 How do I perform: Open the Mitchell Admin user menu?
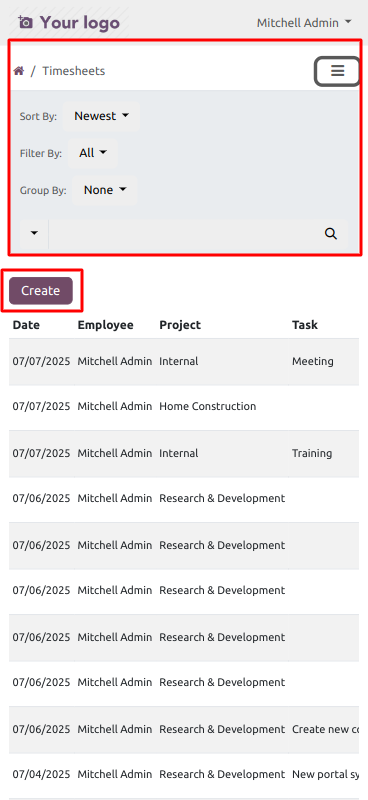pyautogui.click(x=304, y=22)
